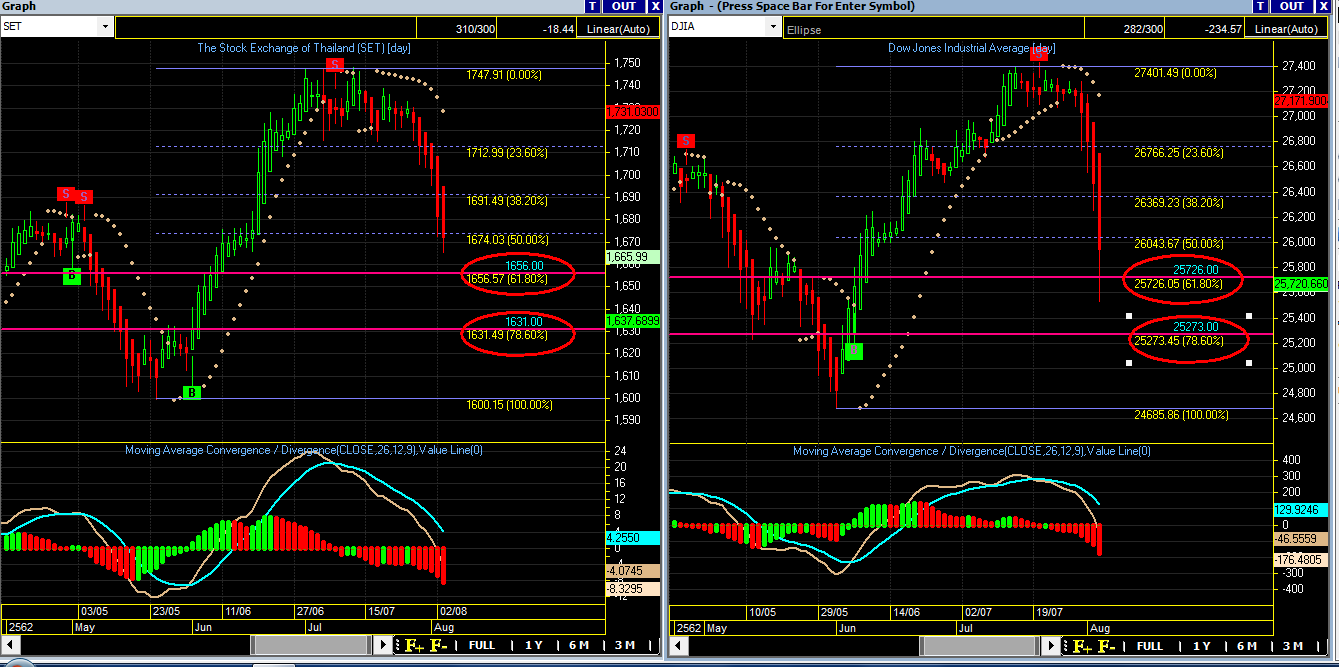Image resolution: width=1339 pixels, height=667 pixels.
Task: Click the 282/300 bar count in DJIA graph
Action: 1143,29
